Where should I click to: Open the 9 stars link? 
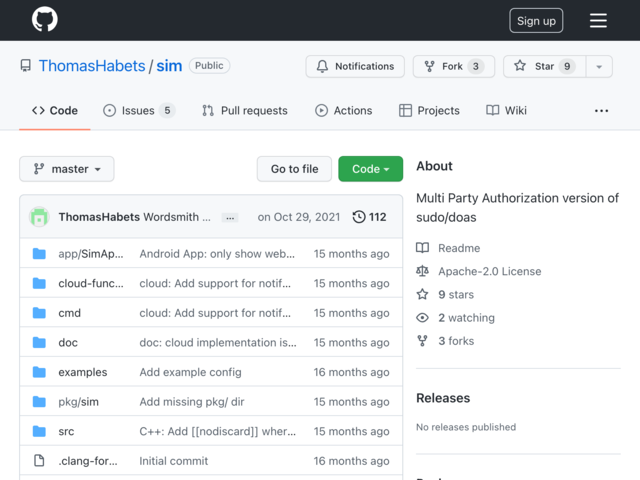(x=445, y=295)
